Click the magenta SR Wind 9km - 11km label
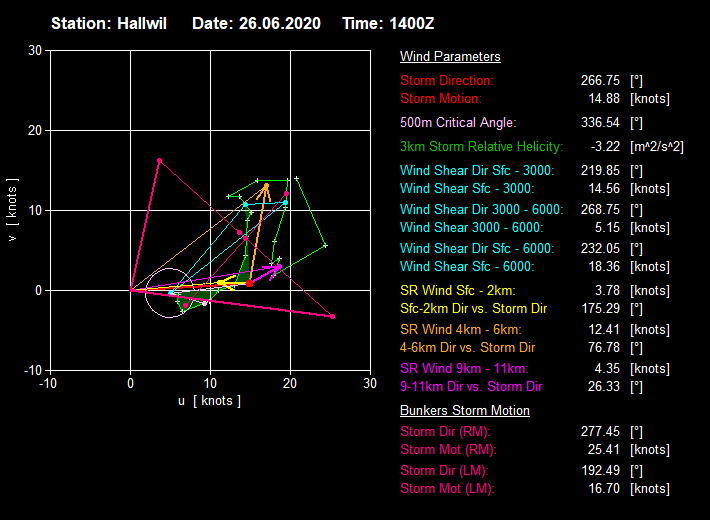The height and width of the screenshot is (520, 710). [465, 368]
